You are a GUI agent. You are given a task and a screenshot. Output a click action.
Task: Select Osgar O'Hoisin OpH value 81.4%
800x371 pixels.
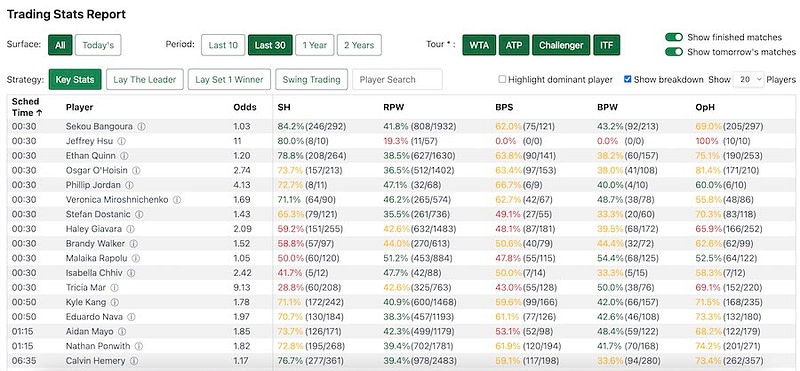point(708,170)
